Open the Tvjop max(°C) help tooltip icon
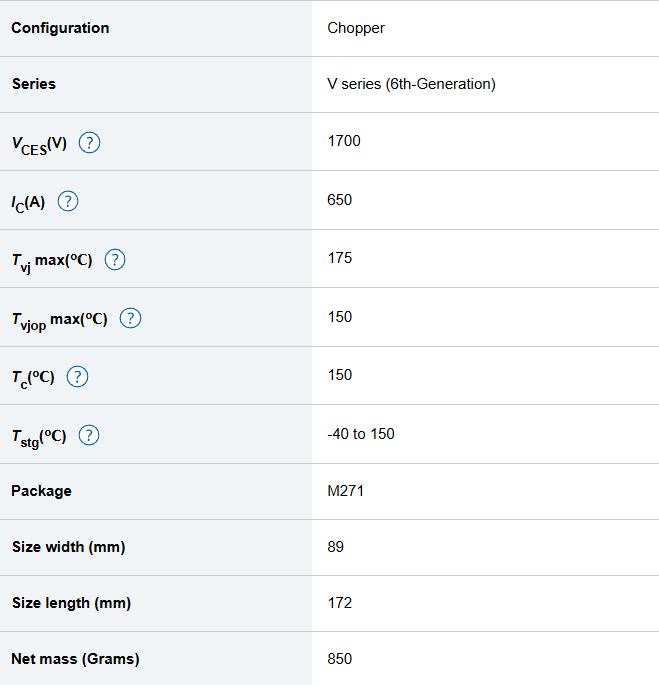Screen dimensions: 659x685 pyautogui.click(x=130, y=319)
